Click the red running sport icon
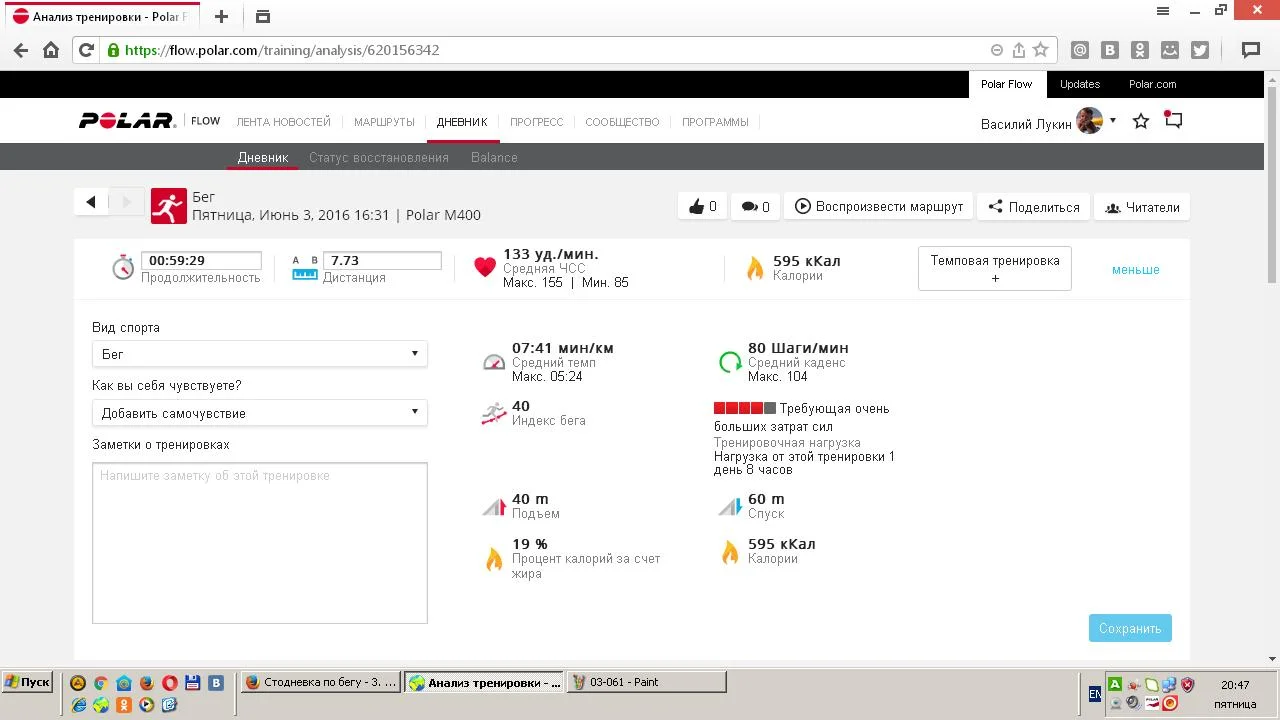1280x720 pixels. coord(169,206)
